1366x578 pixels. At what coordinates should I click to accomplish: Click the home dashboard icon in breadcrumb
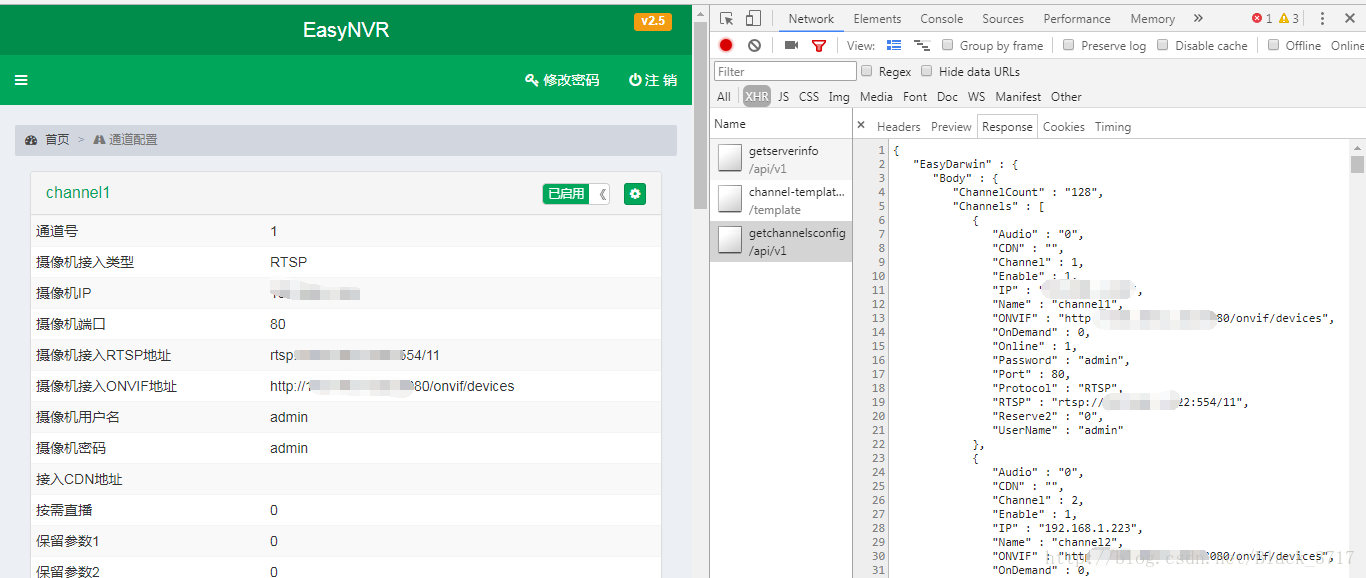[x=31, y=140]
